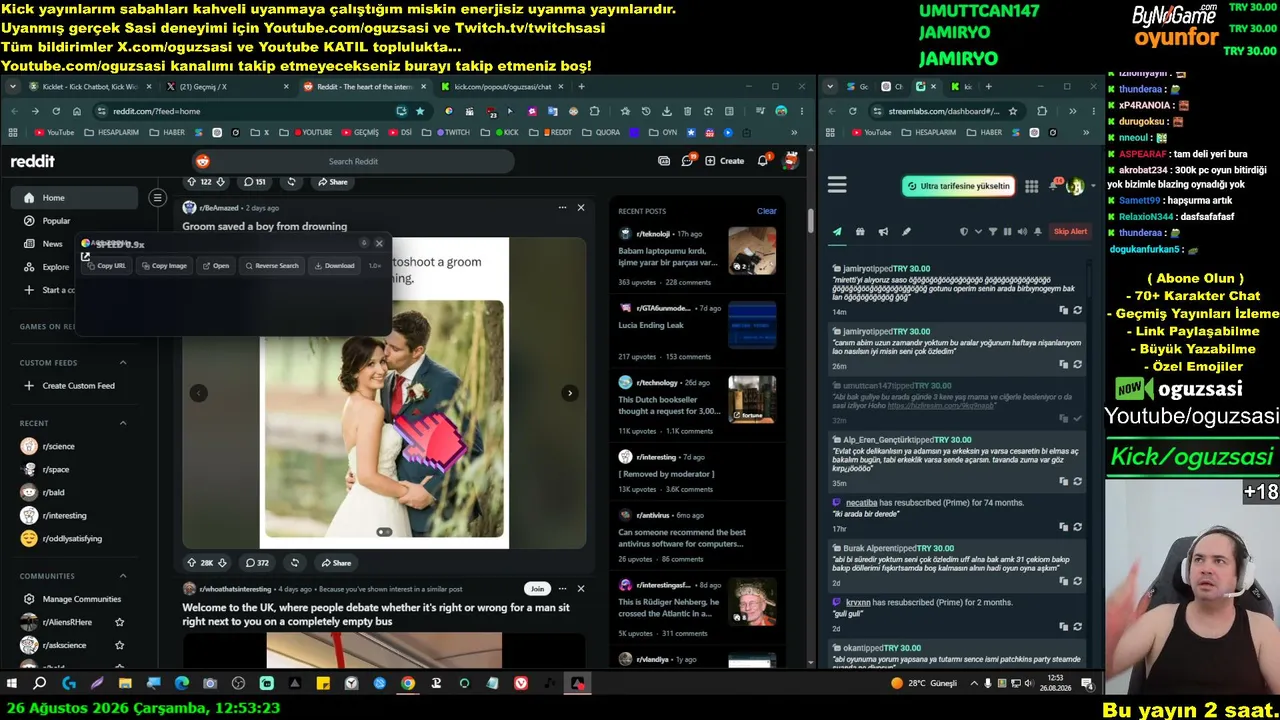
Task: Open the Reddit chat icon in header
Action: pyautogui.click(x=688, y=160)
